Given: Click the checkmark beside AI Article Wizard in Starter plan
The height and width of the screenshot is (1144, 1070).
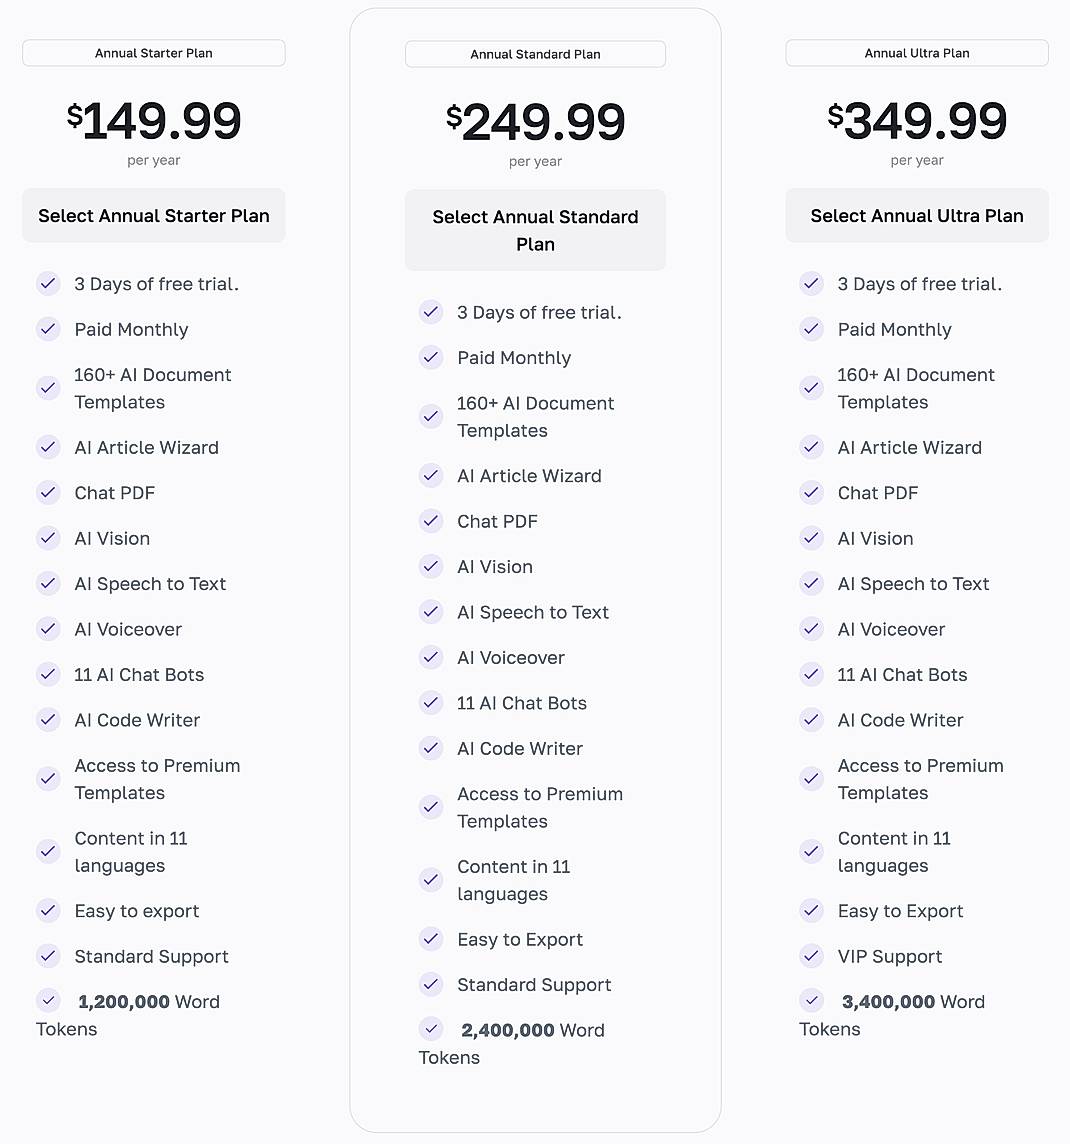Looking at the screenshot, I should [x=48, y=447].
